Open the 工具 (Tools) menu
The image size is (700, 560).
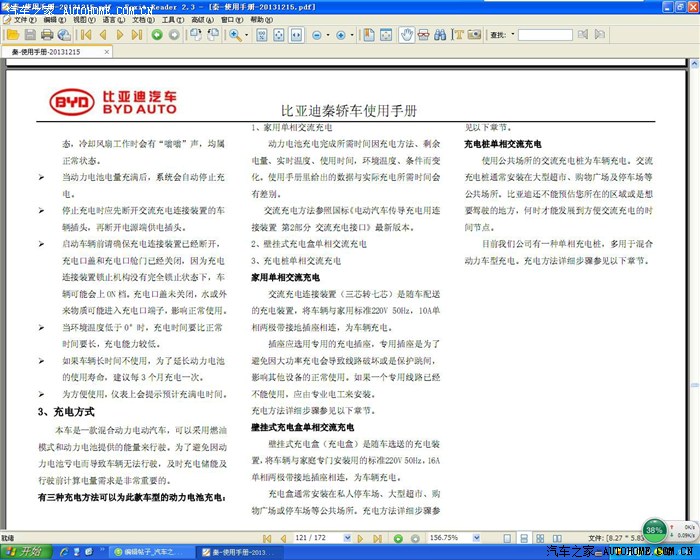(x=171, y=19)
